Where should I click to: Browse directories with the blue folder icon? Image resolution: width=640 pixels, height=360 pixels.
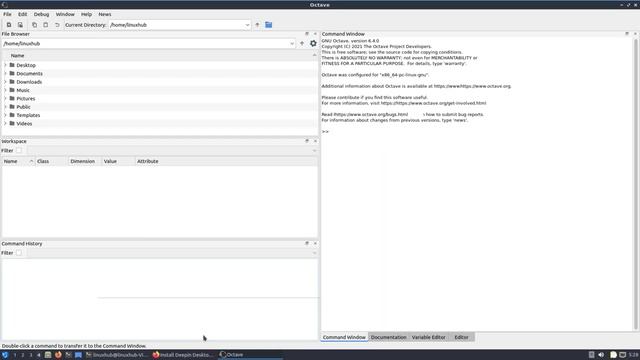pyautogui.click(x=269, y=25)
